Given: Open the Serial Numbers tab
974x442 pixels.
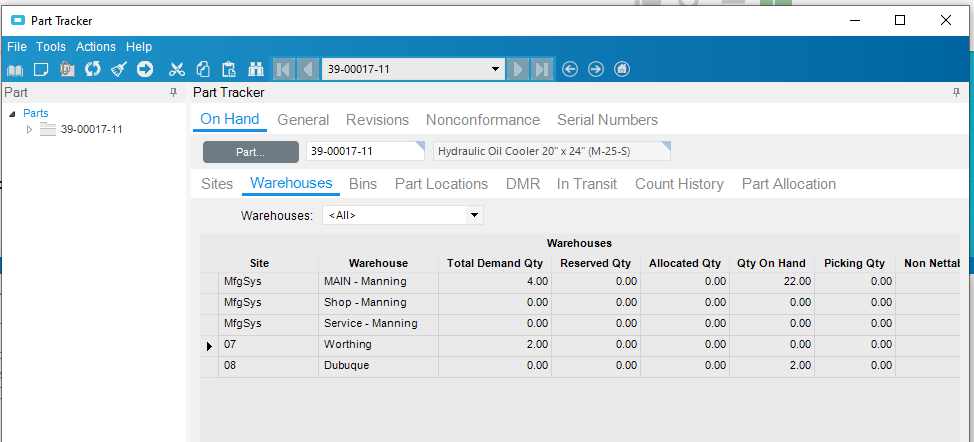Looking at the screenshot, I should [608, 120].
